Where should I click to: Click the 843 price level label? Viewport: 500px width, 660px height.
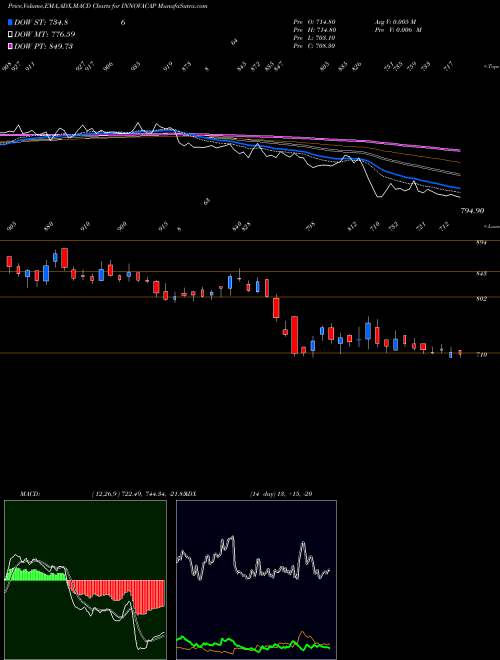481,274
